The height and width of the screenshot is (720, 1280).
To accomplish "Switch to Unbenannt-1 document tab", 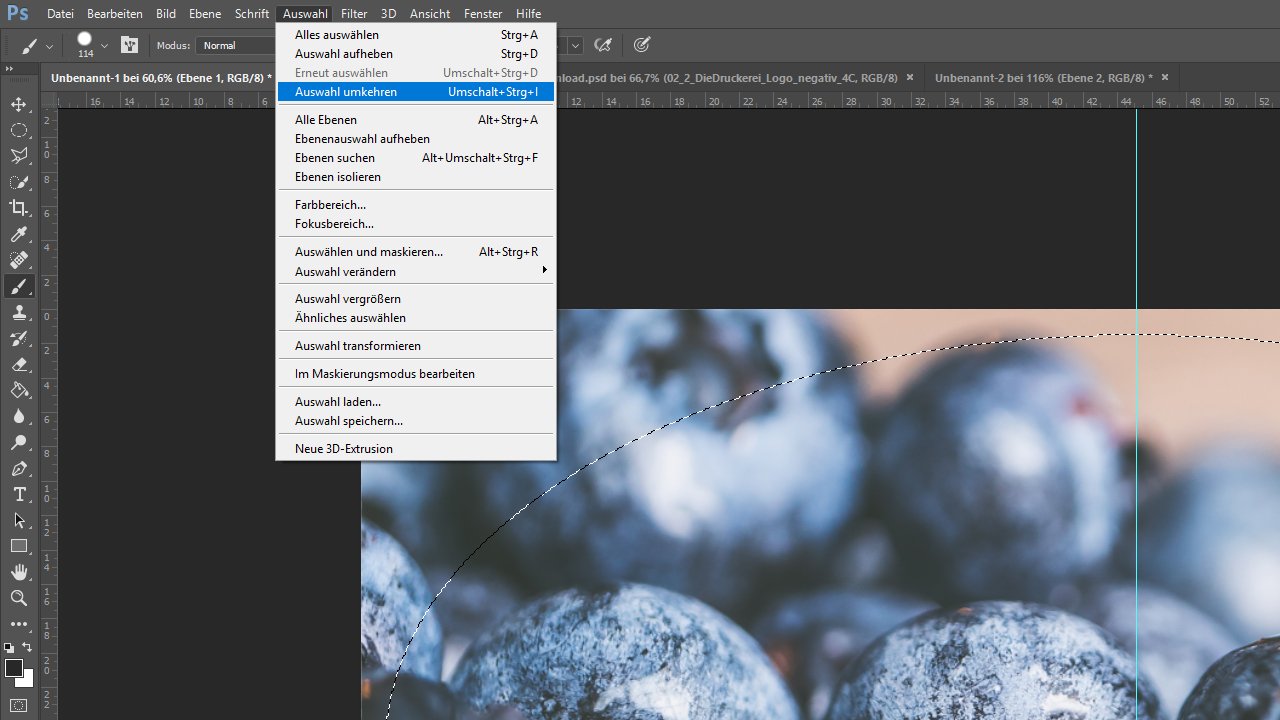I will 160,77.
